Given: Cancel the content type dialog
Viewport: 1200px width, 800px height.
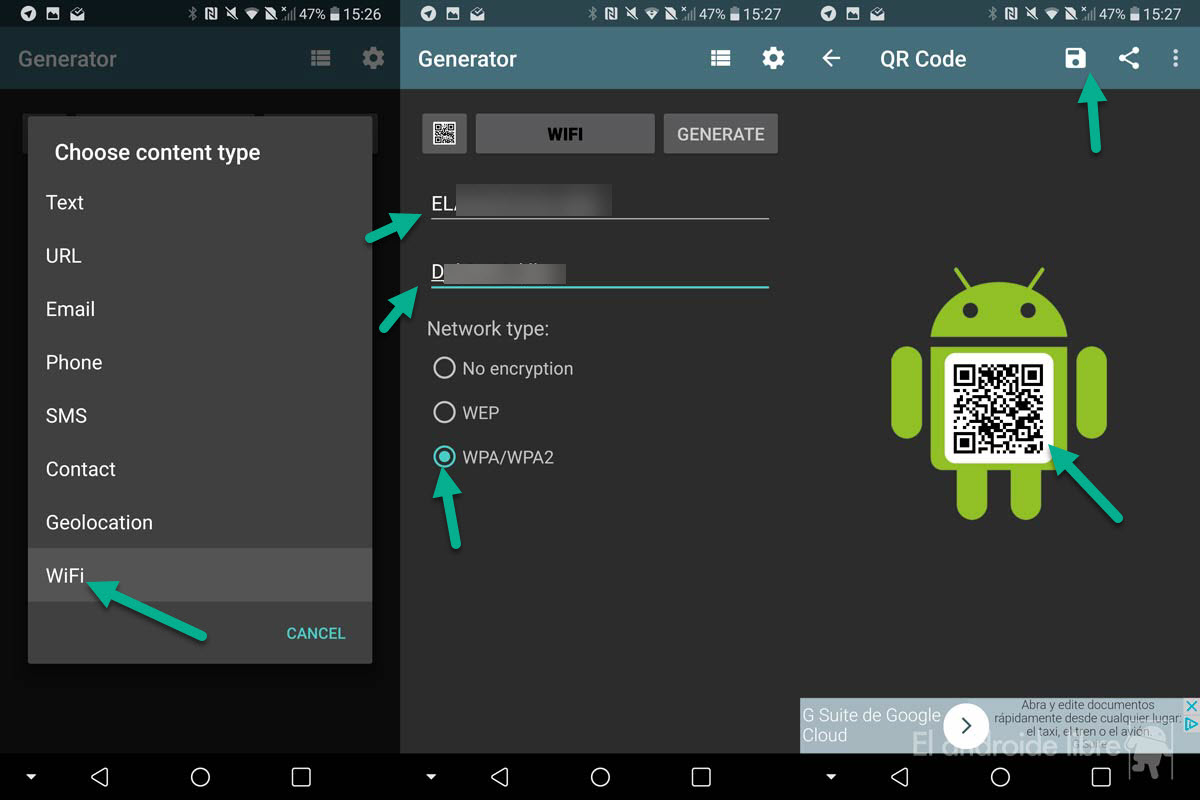Looking at the screenshot, I should point(315,633).
